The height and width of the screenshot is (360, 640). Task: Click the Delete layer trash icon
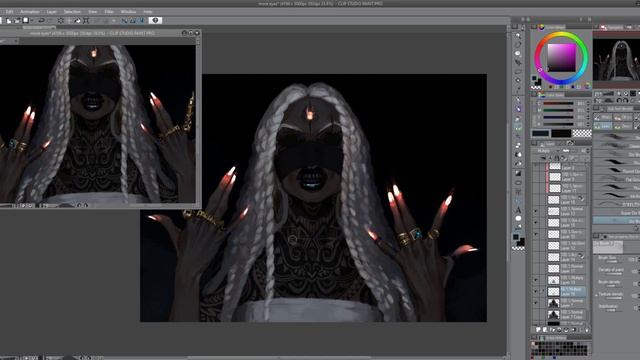tap(587, 329)
